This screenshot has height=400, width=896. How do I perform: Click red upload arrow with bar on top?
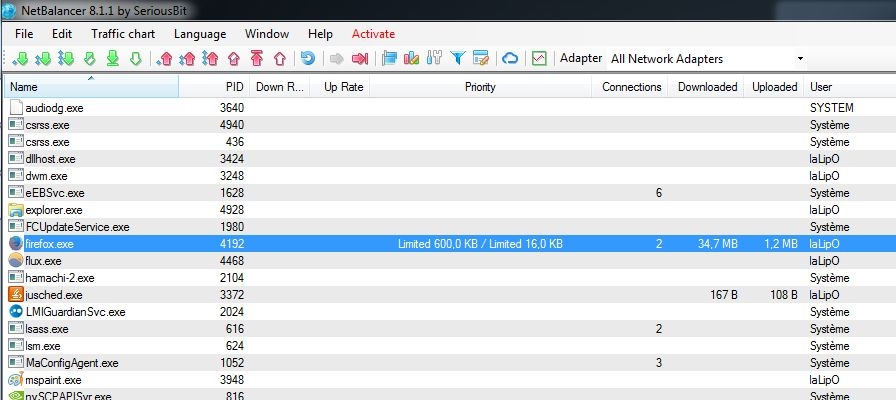(257, 58)
